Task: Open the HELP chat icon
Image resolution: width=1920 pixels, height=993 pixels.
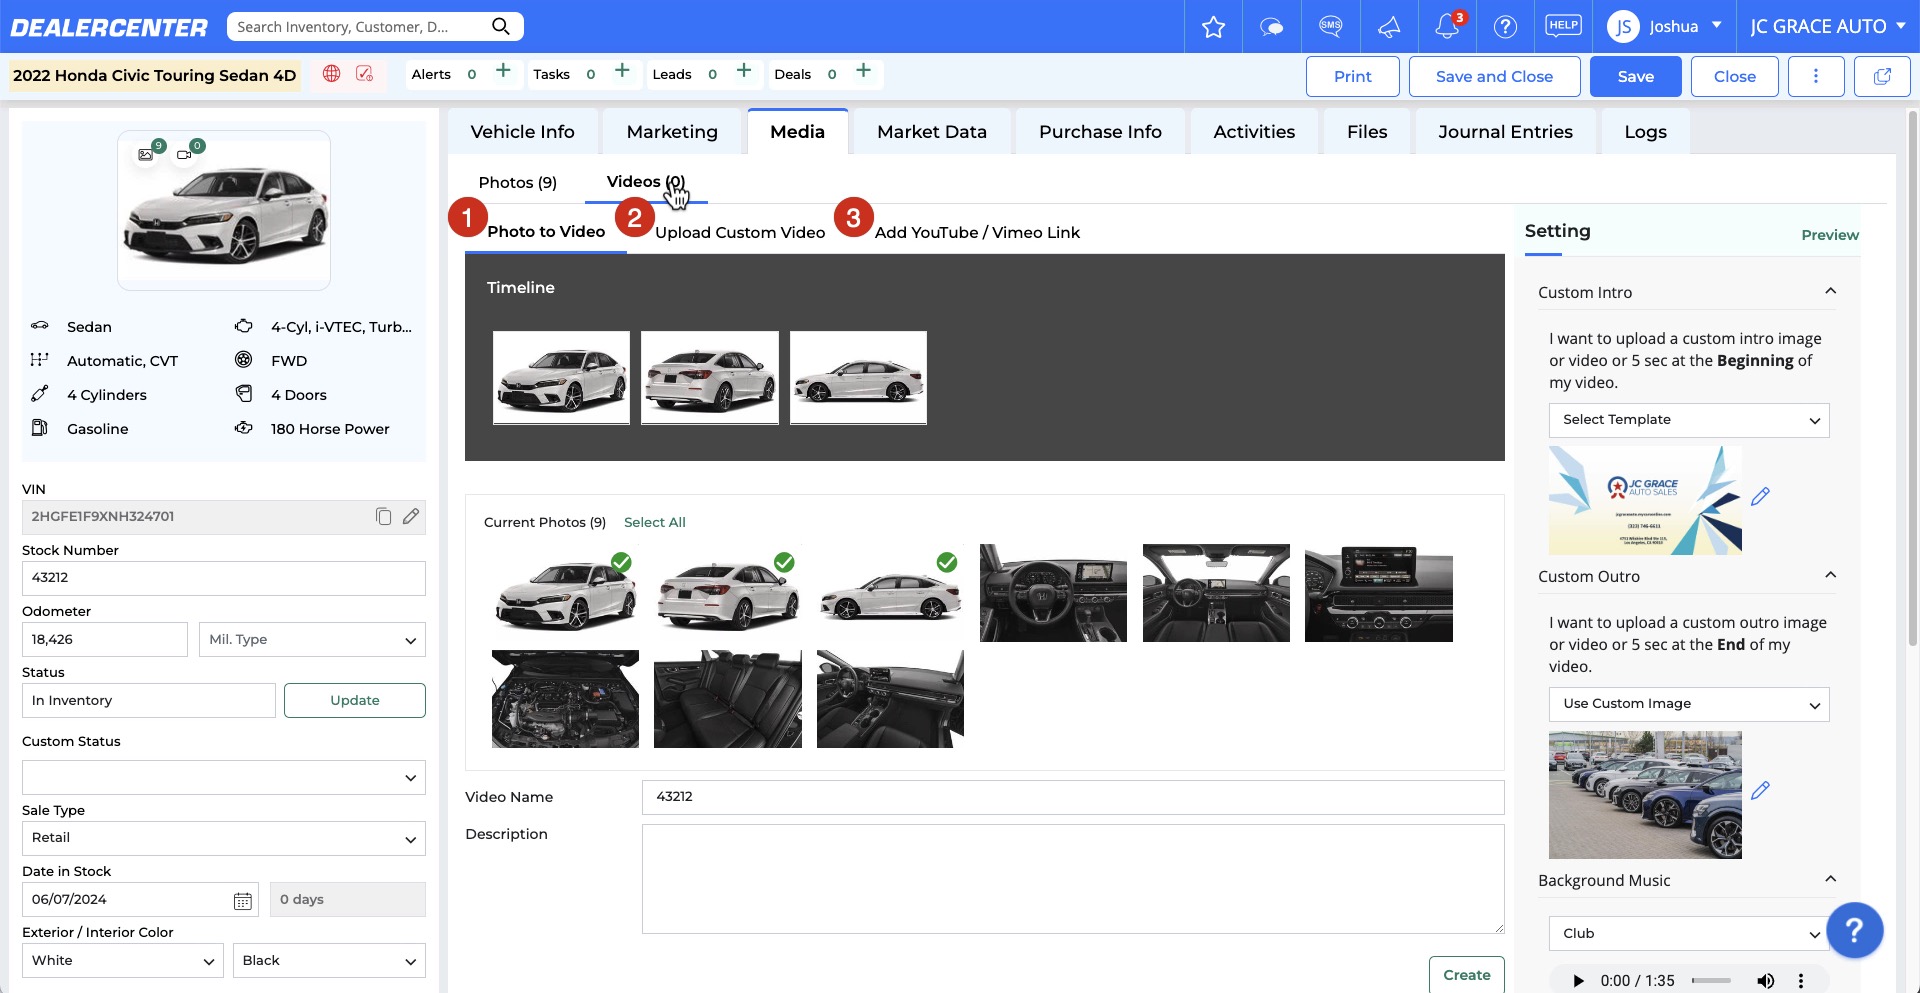Action: [x=1563, y=26]
